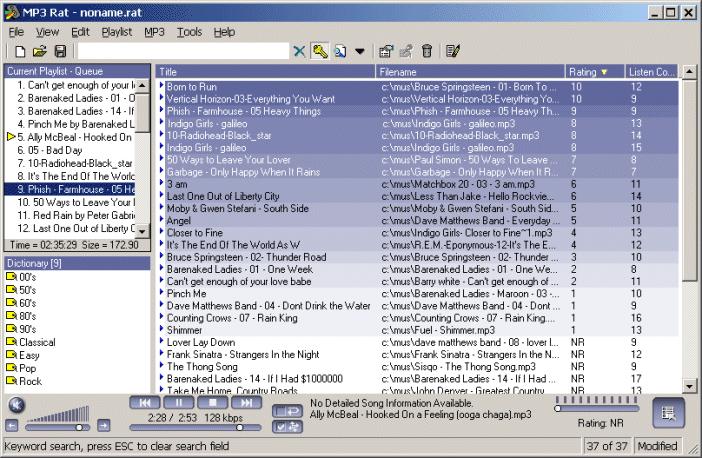The height and width of the screenshot is (458, 702).
Task: Open a playlist file via folder icon
Action: point(40,51)
